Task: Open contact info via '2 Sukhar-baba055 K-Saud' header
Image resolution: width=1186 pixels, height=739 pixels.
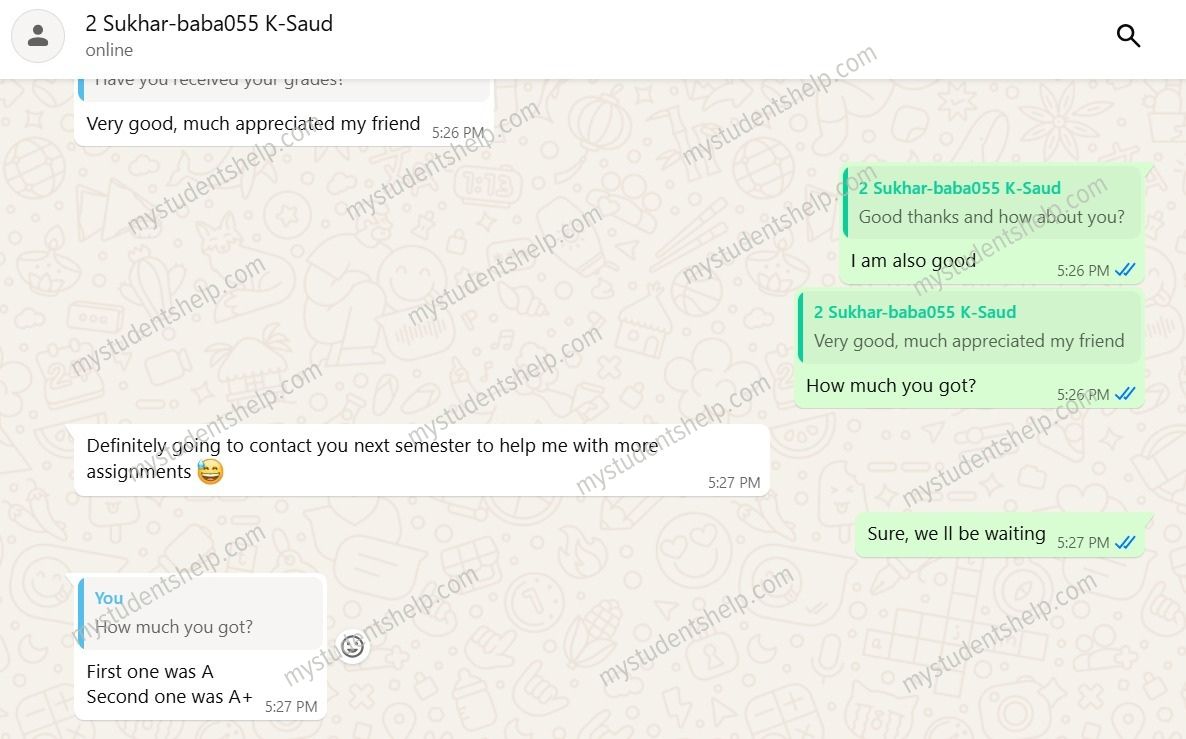Action: click(209, 24)
